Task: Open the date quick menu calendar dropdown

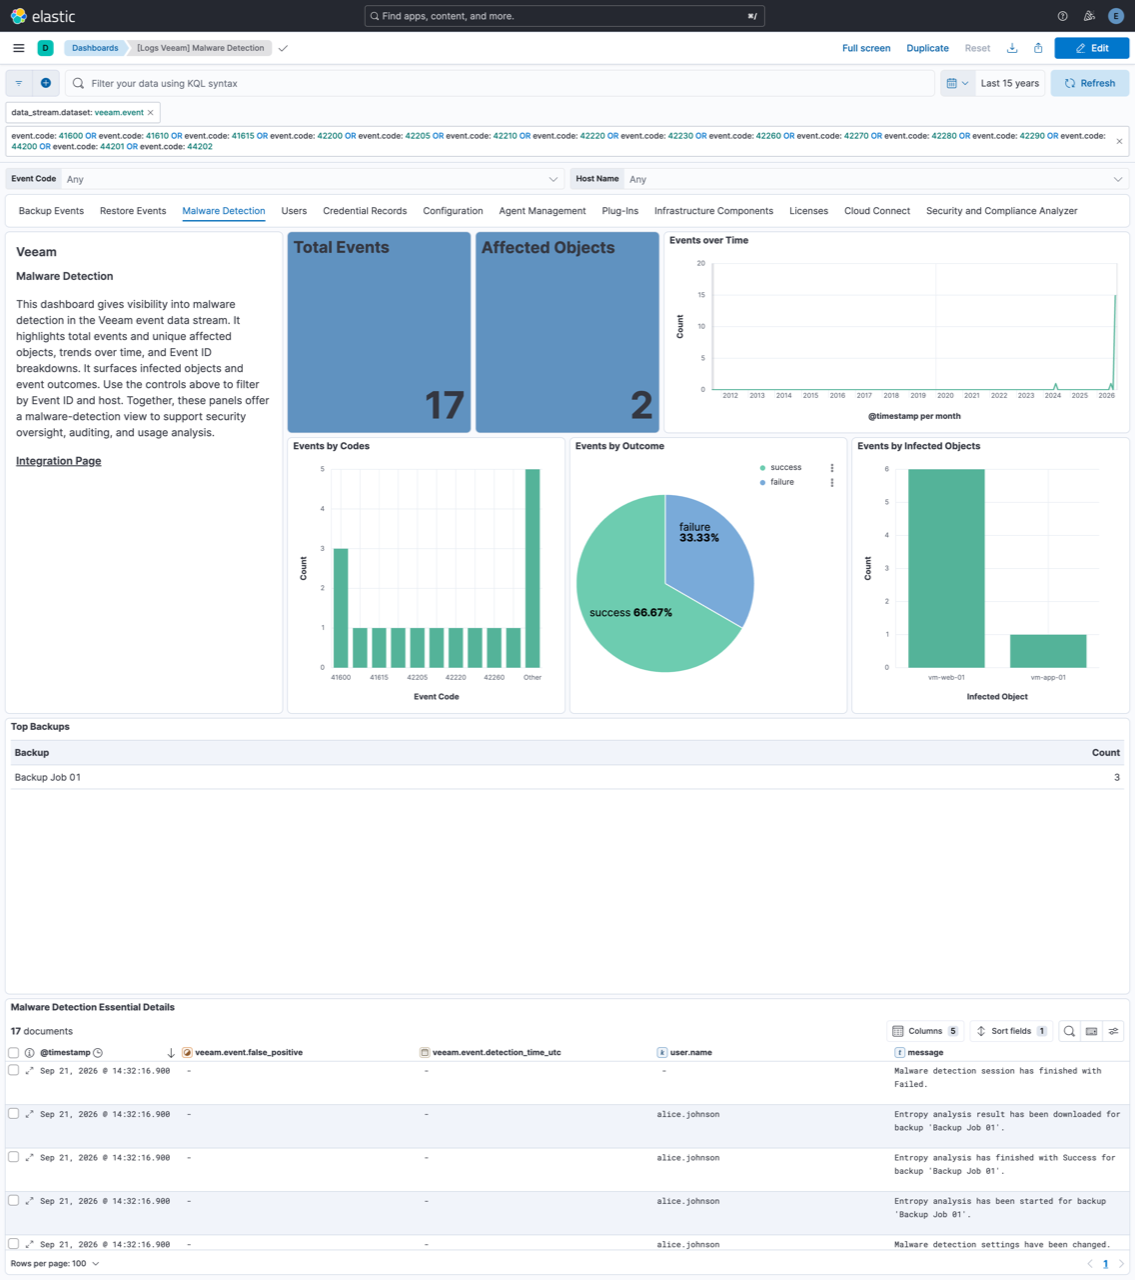Action: [x=957, y=83]
